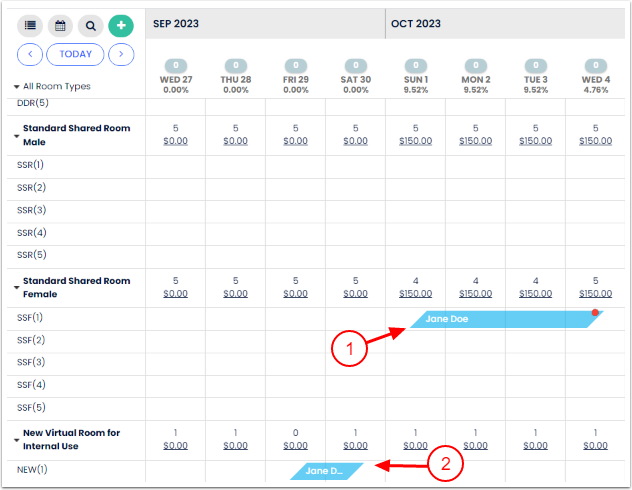Select the SSF(4) room row label
The image size is (632, 490).
tap(32, 385)
